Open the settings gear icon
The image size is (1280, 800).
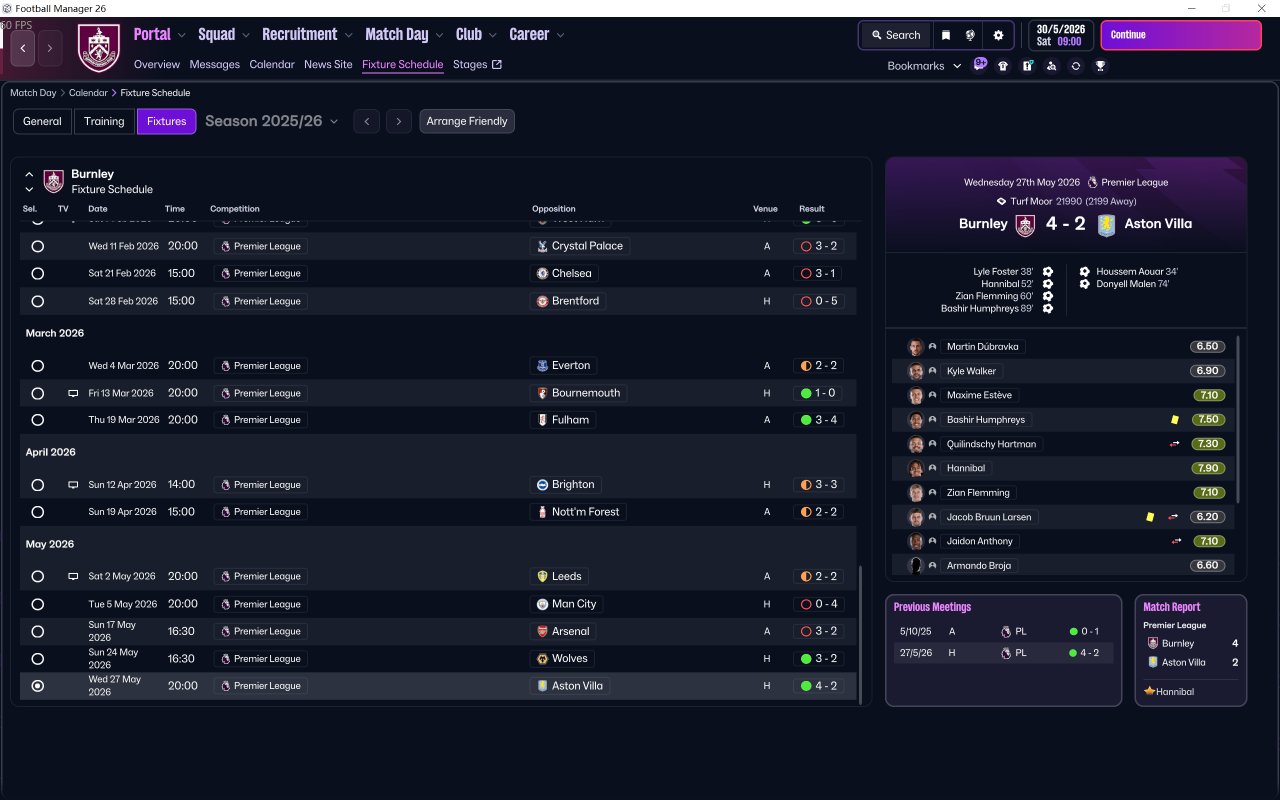[998, 35]
